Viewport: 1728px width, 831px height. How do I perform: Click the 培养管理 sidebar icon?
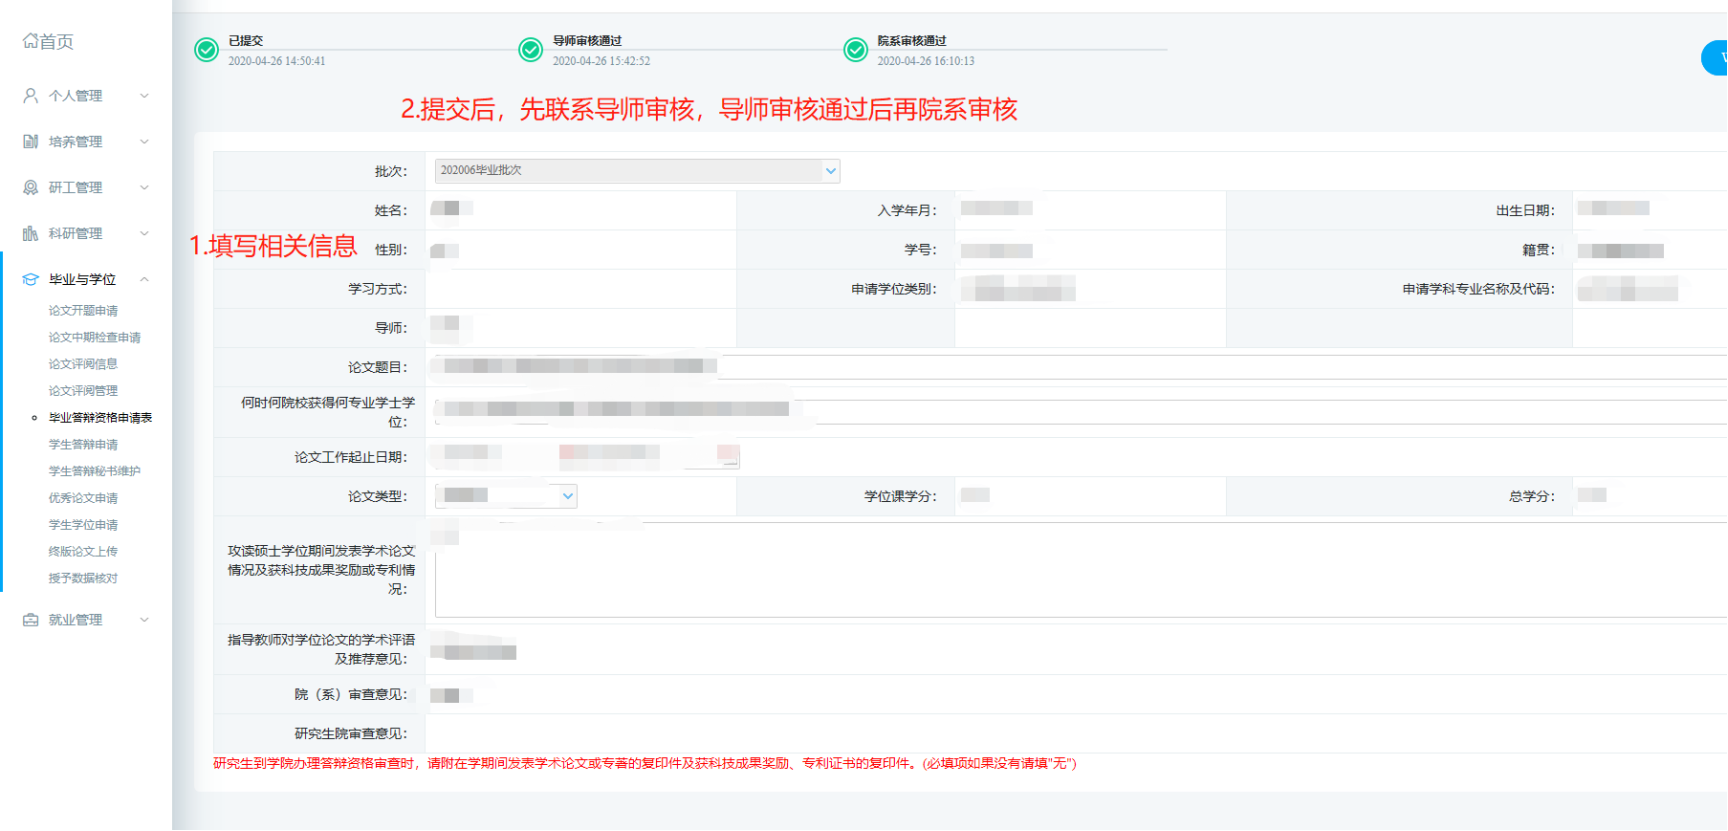click(x=31, y=142)
